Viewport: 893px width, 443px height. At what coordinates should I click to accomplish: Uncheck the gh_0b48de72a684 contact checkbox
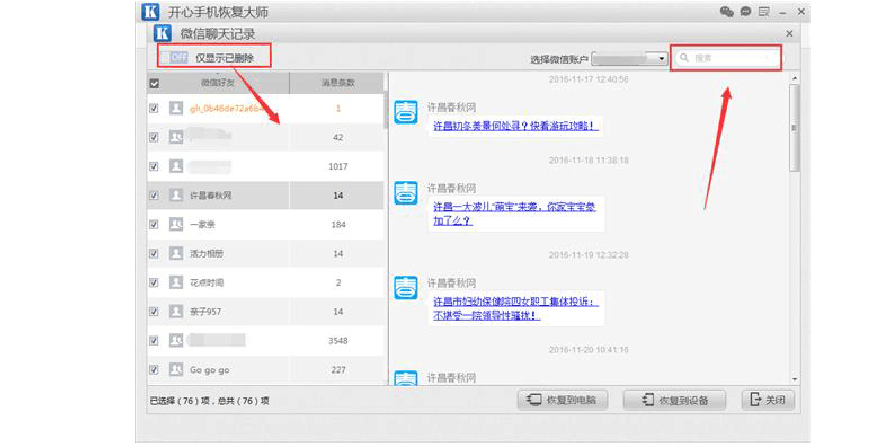click(153, 108)
